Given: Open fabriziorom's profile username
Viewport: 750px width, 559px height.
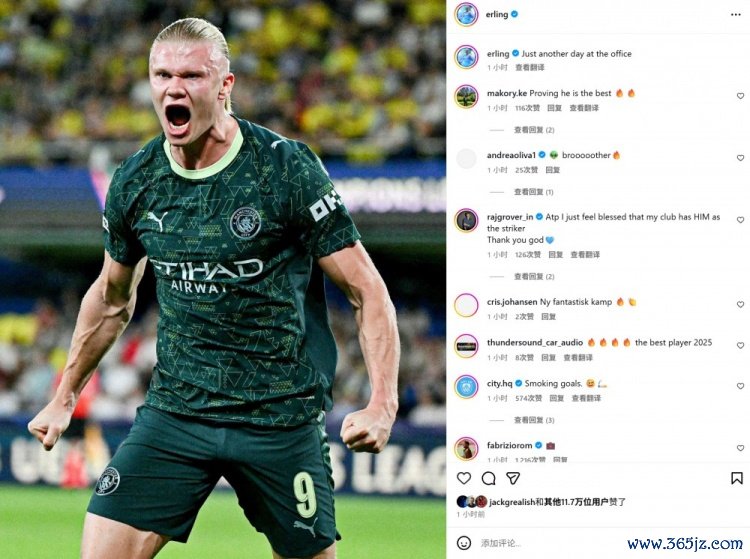Looking at the screenshot, I should 509,445.
